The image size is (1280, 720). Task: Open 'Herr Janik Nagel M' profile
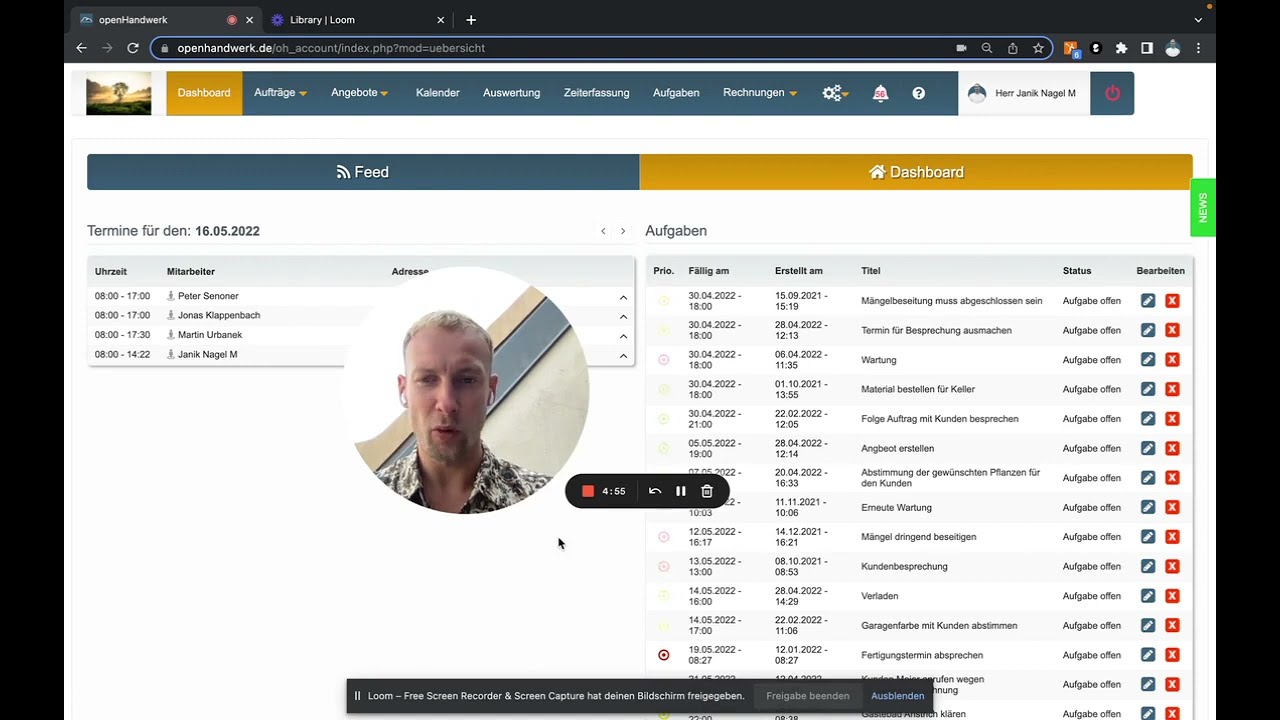pos(1024,93)
